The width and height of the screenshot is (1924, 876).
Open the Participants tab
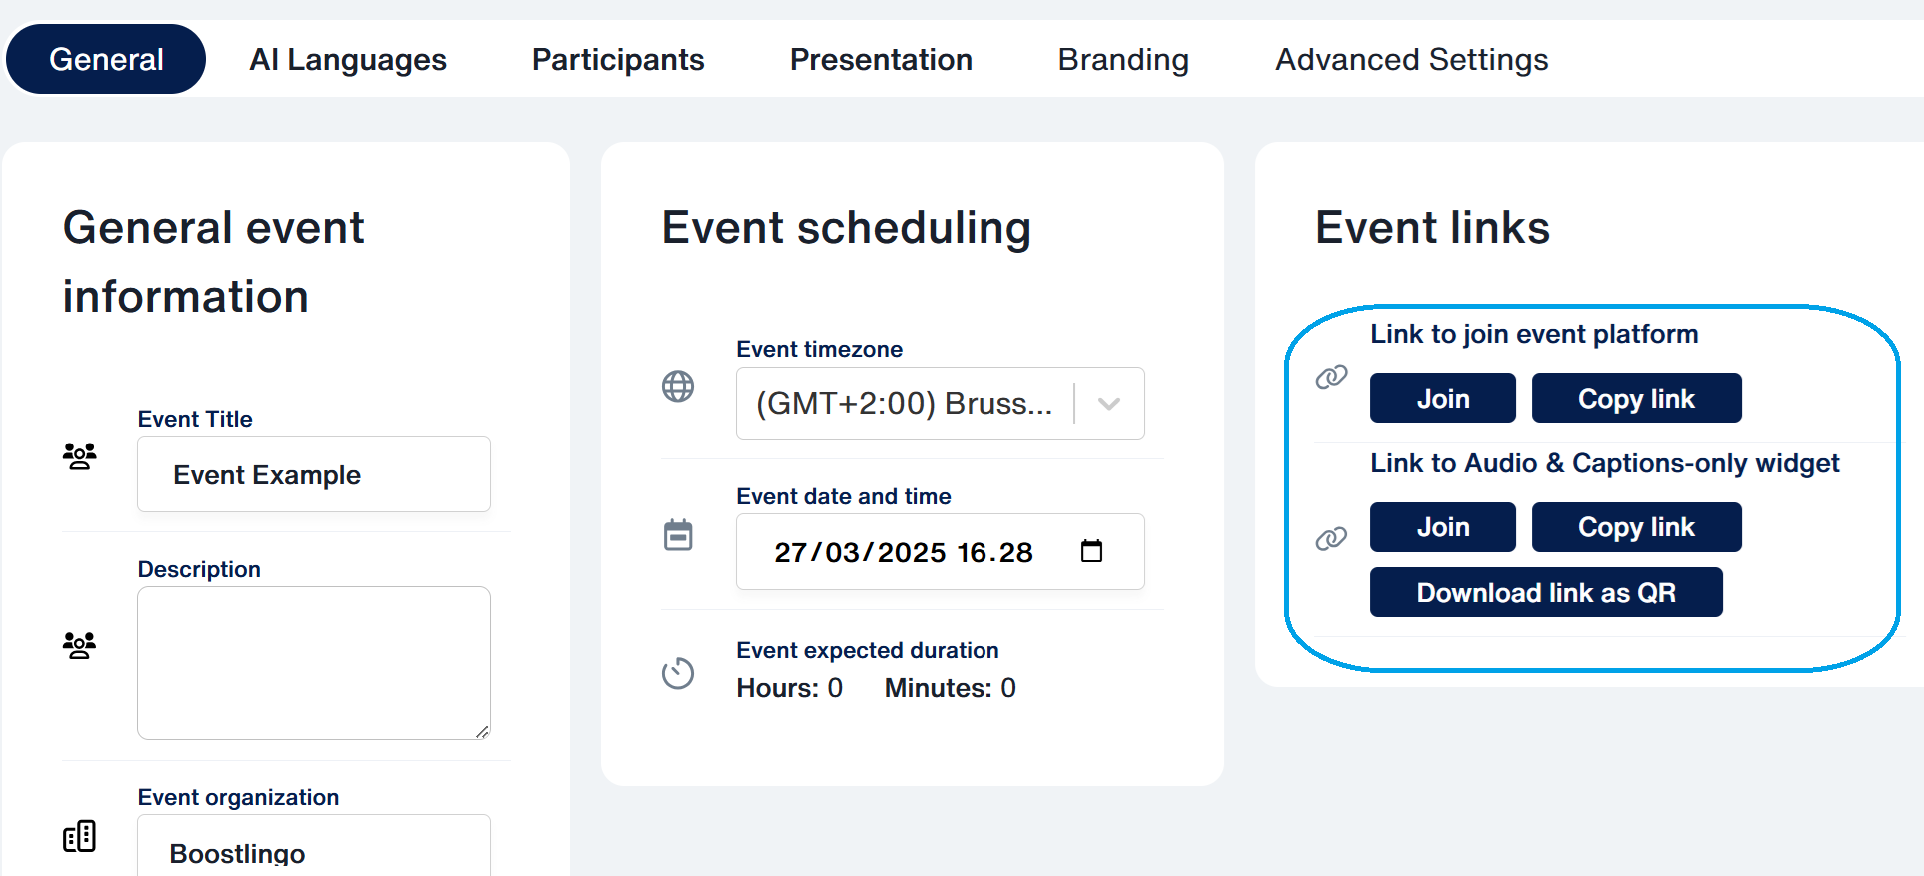pyautogui.click(x=618, y=59)
